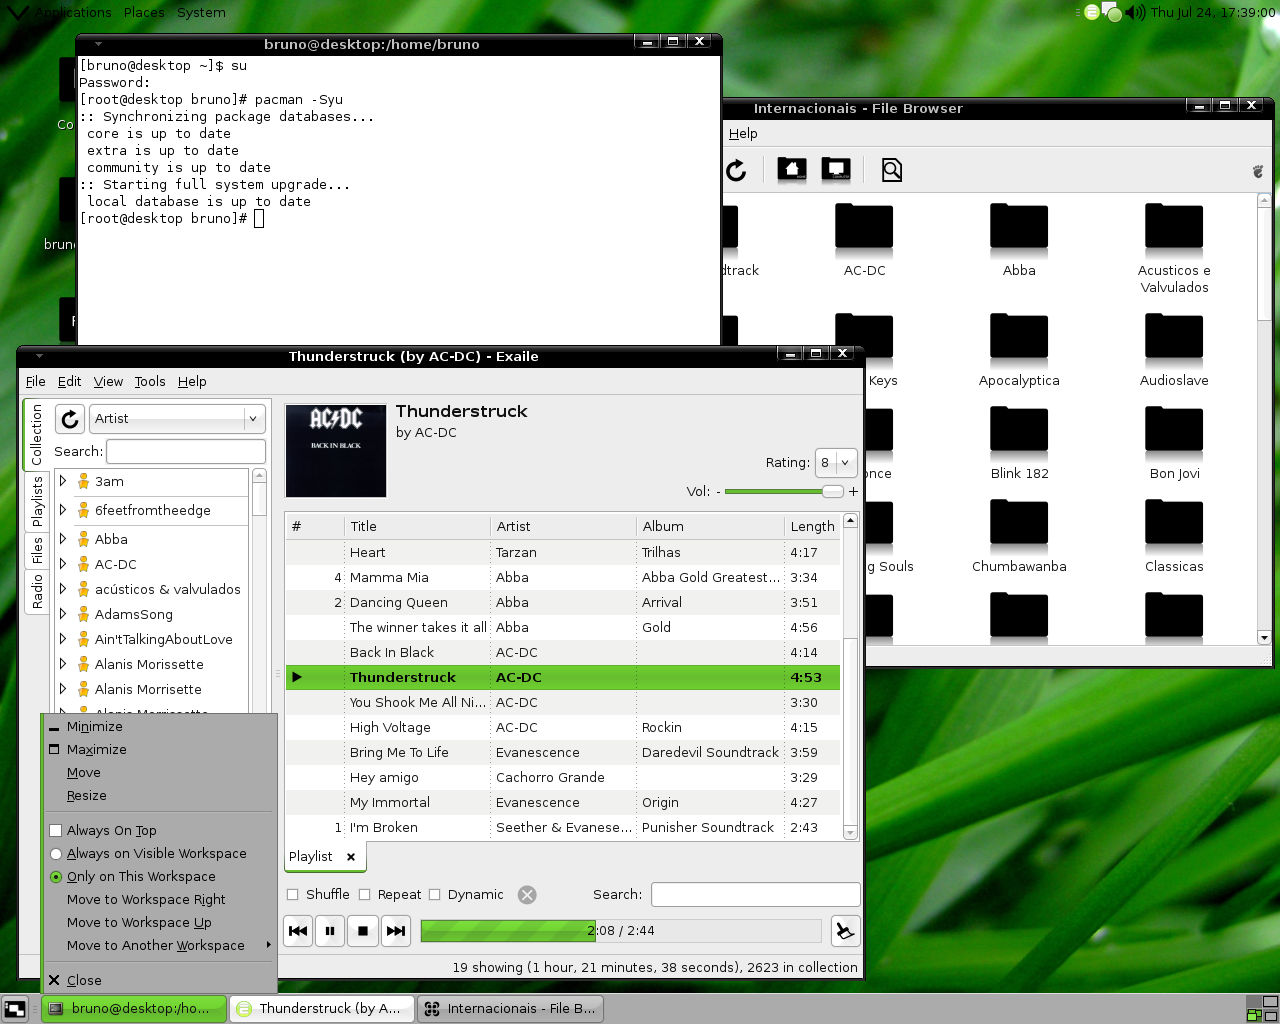Click the volume icon in the system tray
1280x1024 pixels.
click(x=1134, y=12)
